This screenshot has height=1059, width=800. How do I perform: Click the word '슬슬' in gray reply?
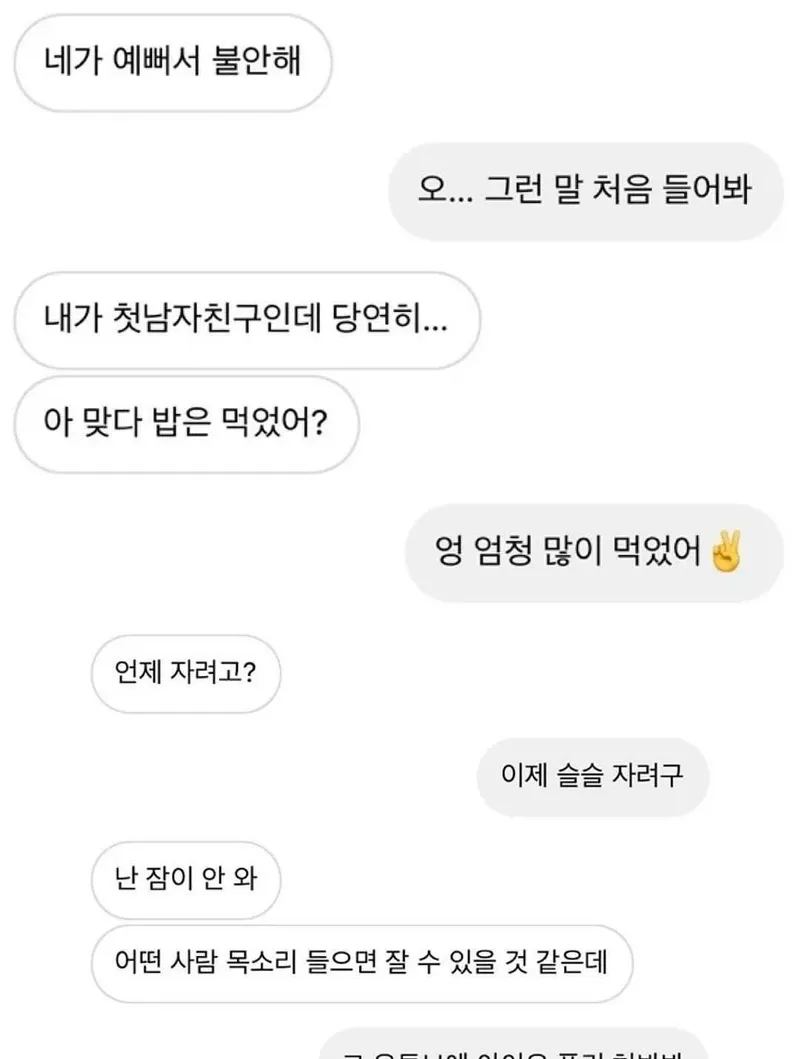coord(579,776)
